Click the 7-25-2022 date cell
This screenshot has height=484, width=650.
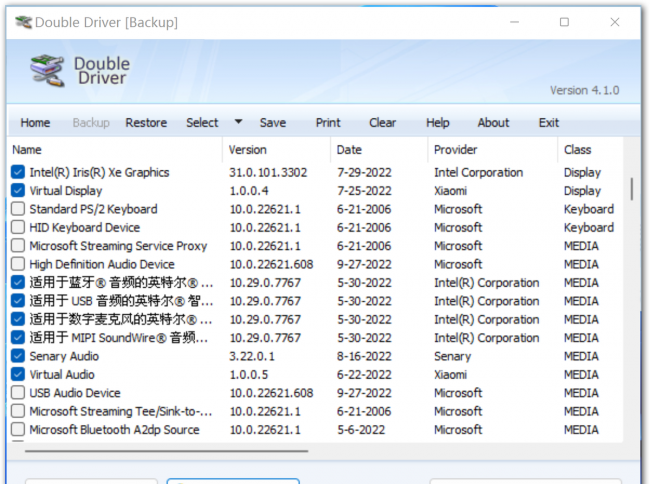[x=364, y=191]
